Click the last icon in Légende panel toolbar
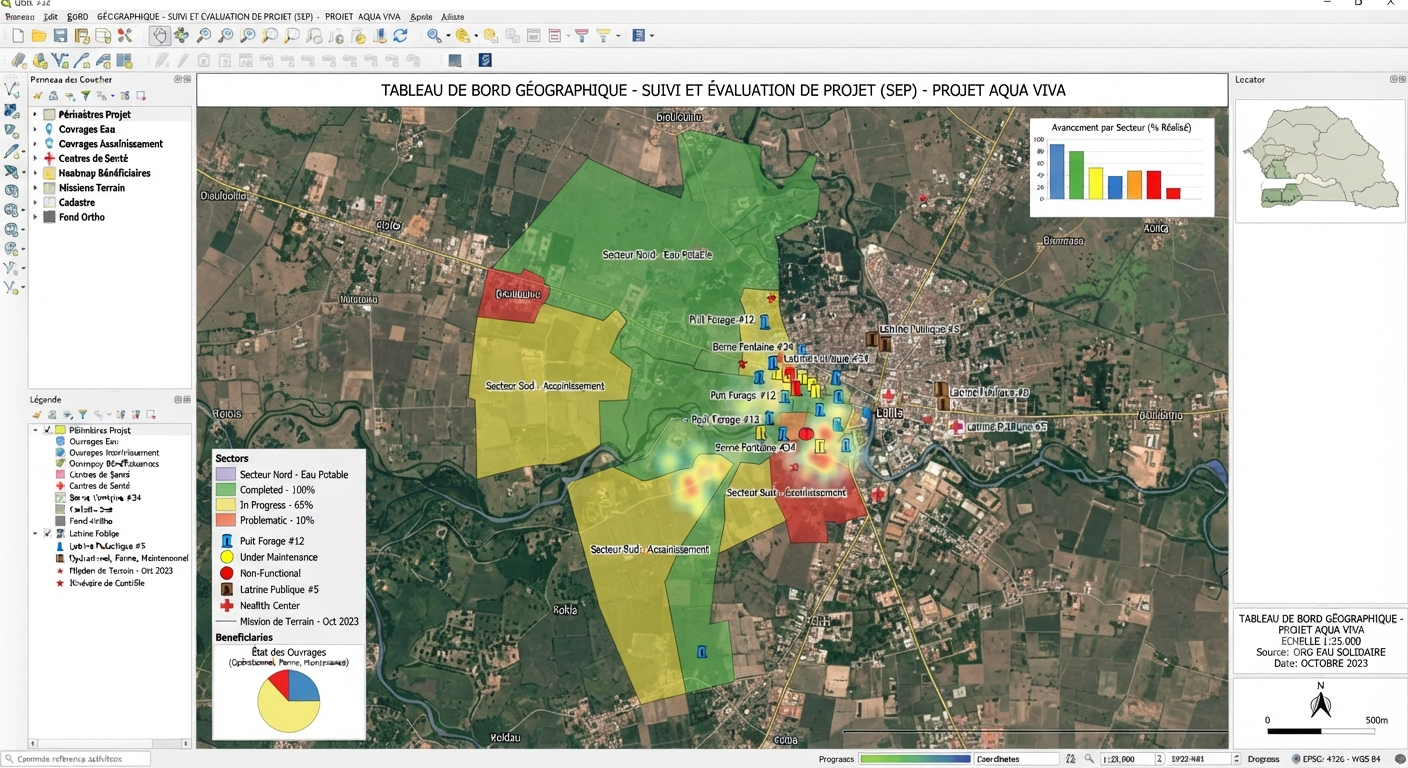Screen dimensions: 1408x768 coord(151,415)
